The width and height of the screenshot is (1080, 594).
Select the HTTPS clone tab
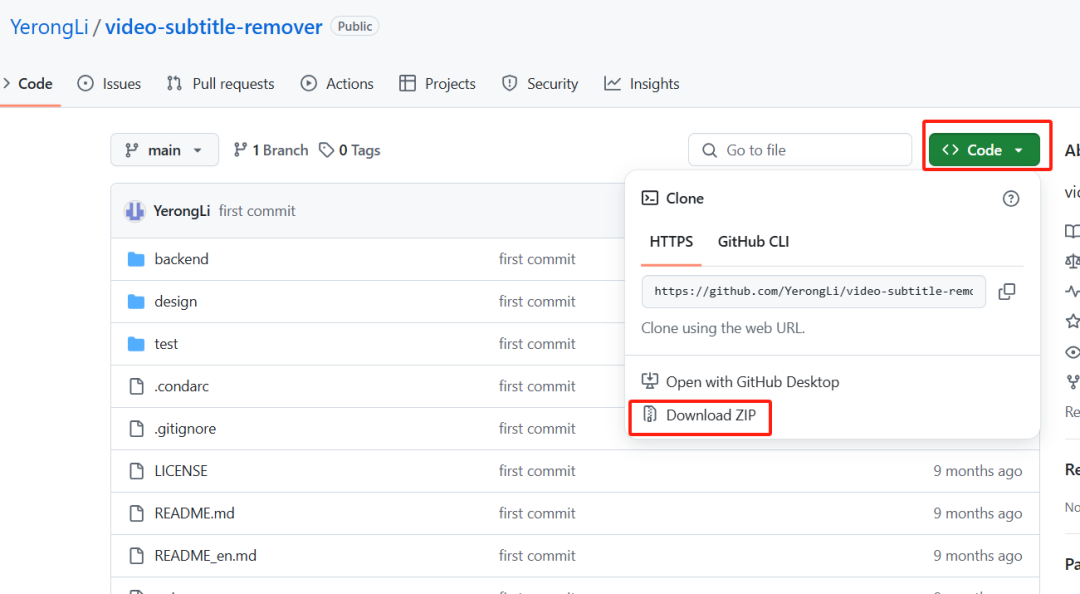[x=671, y=242]
